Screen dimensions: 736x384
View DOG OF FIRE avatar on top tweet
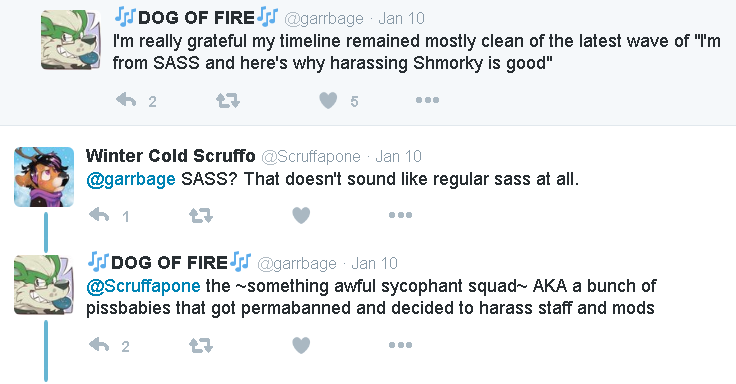click(70, 40)
